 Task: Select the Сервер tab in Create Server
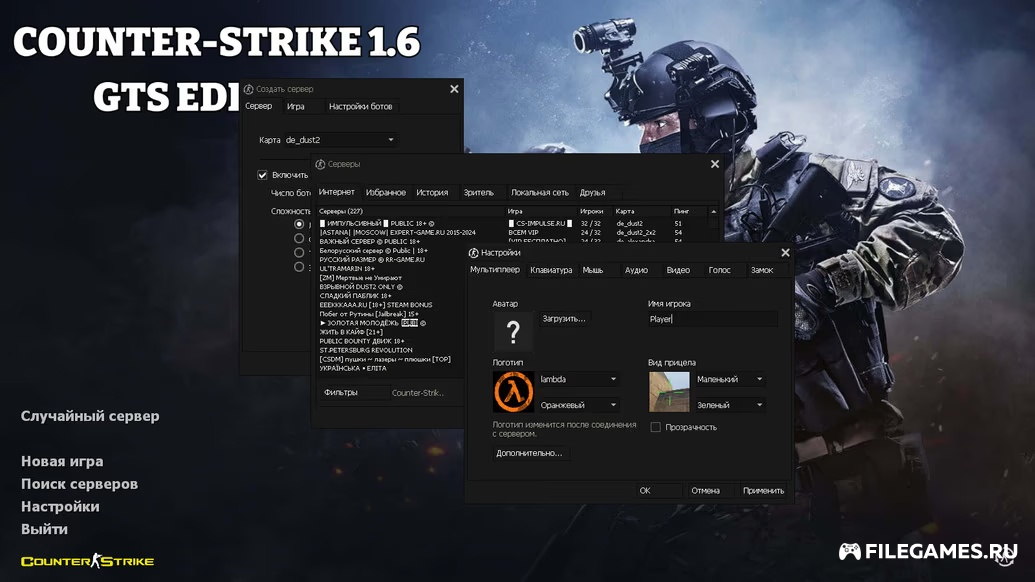click(258, 106)
